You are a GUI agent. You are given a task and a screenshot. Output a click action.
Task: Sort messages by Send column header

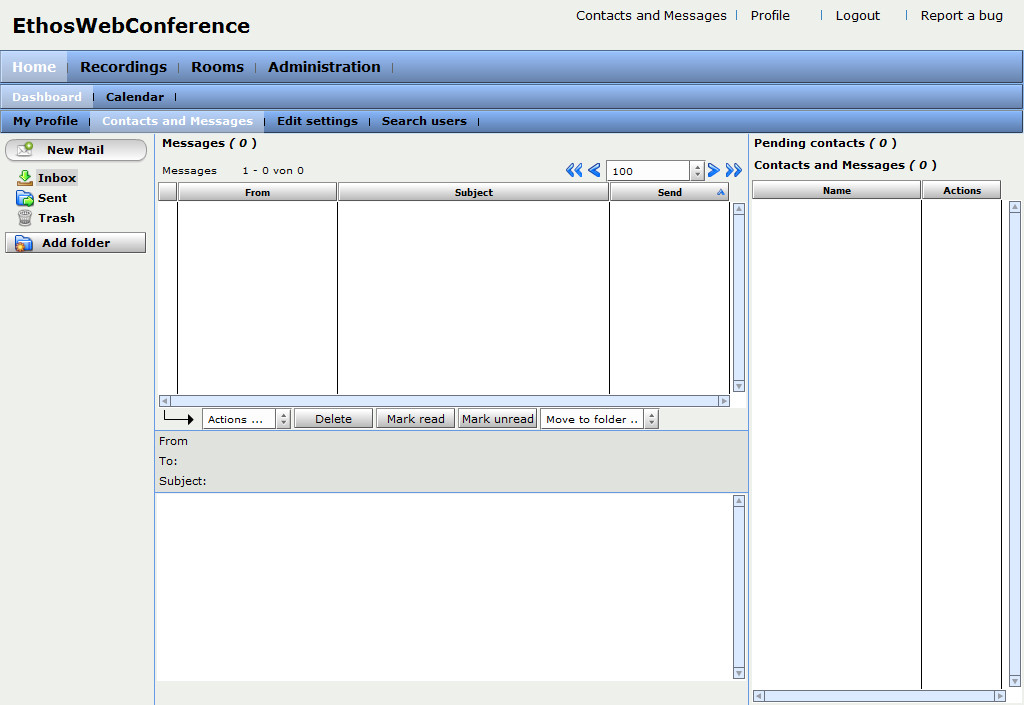click(669, 192)
